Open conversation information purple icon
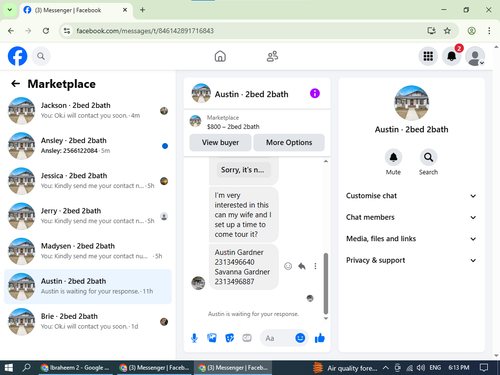The height and width of the screenshot is (375, 500). (x=315, y=93)
